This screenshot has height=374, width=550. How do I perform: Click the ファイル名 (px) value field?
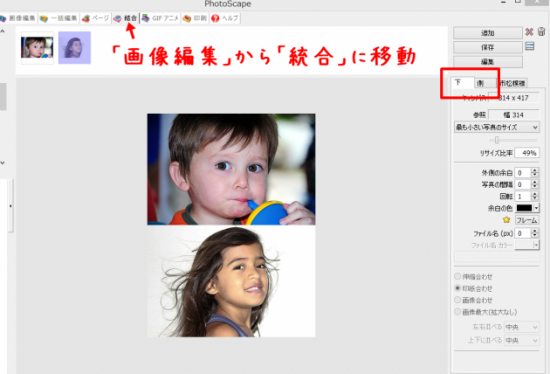(x=523, y=233)
